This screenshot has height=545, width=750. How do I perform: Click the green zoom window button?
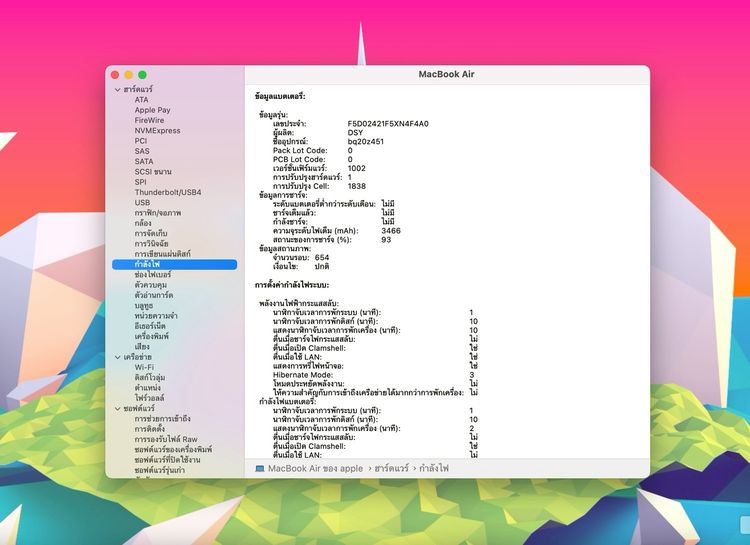click(142, 75)
